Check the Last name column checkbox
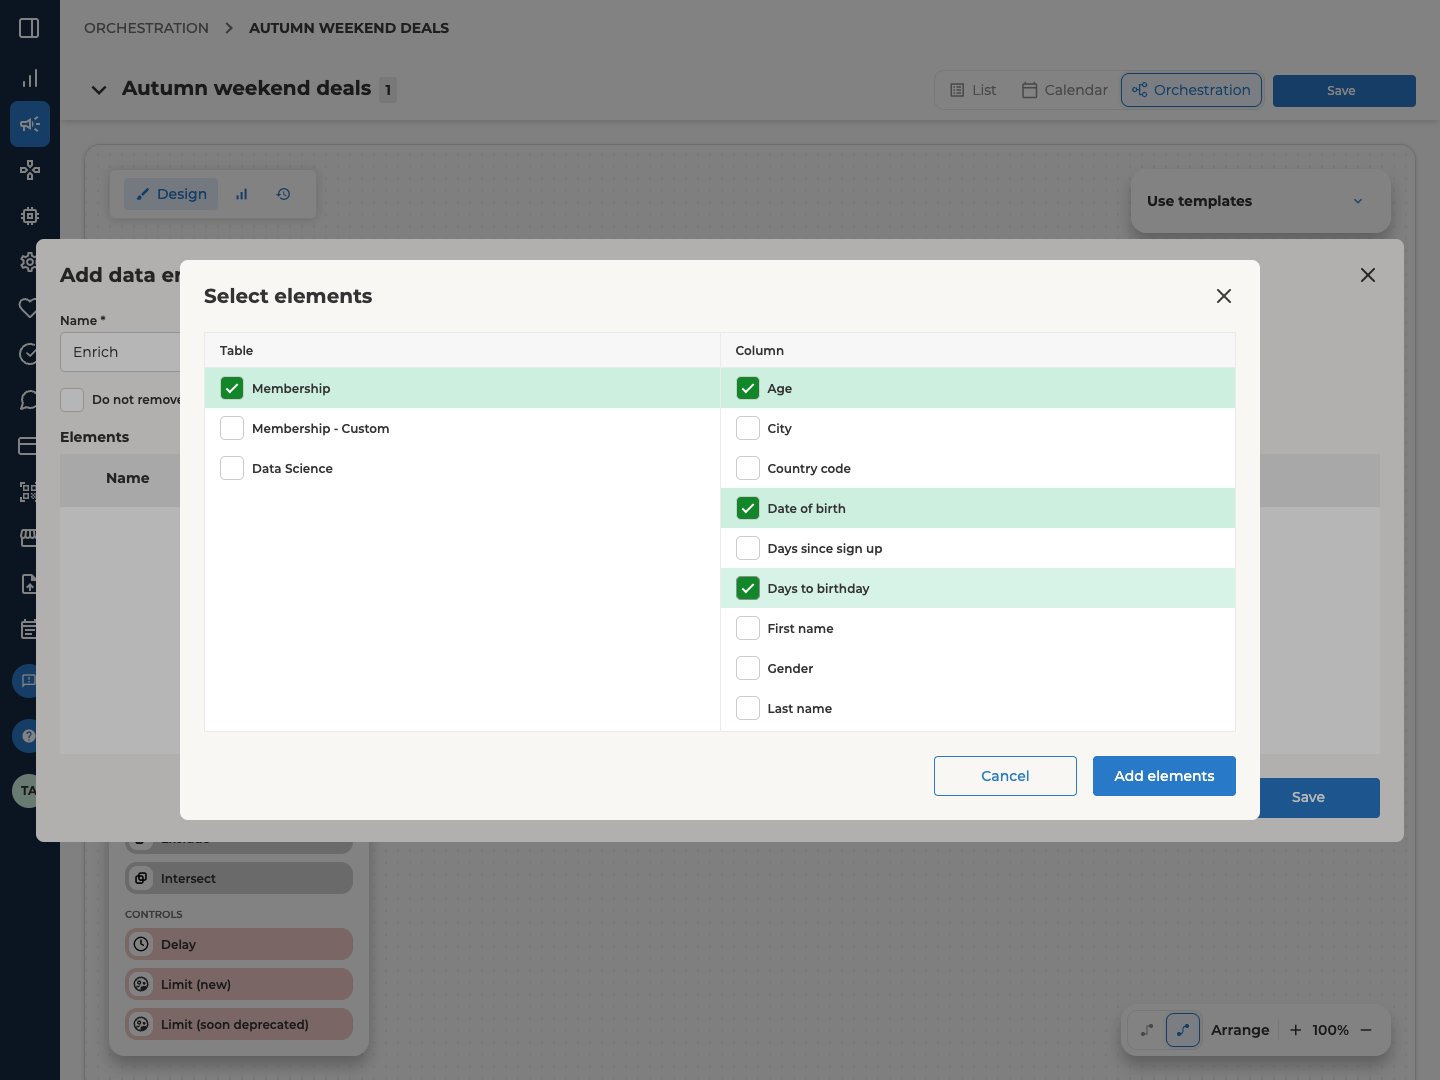1440x1080 pixels. pos(748,708)
